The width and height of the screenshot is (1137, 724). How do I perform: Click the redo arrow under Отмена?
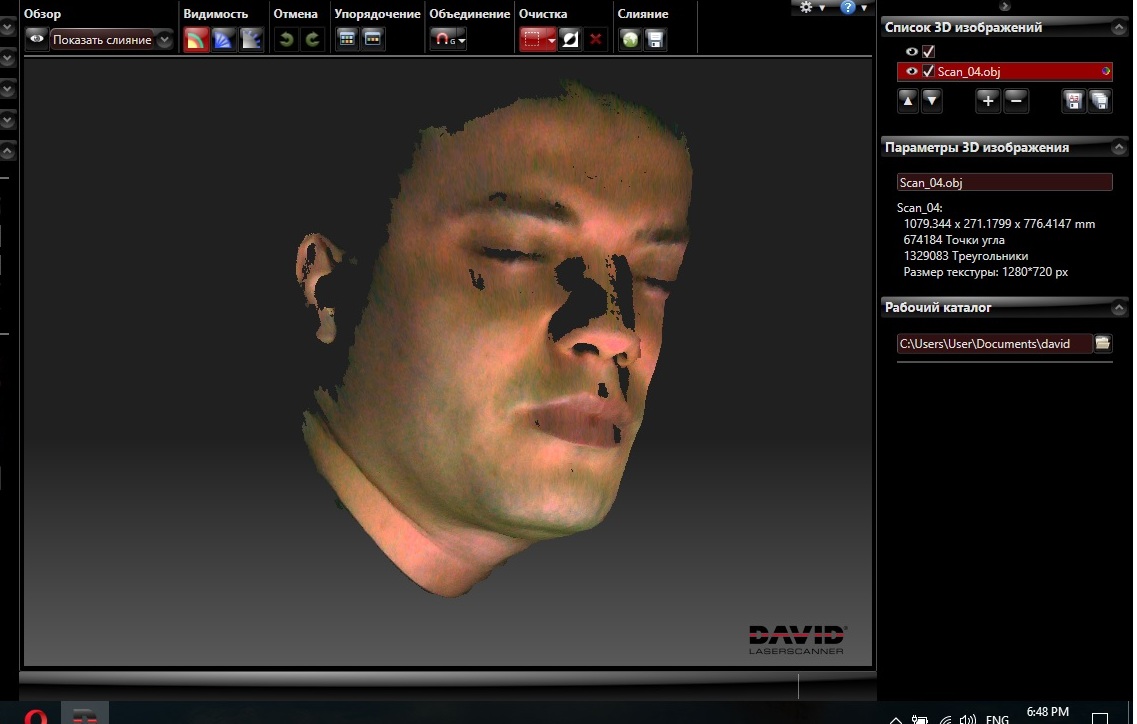[x=312, y=40]
